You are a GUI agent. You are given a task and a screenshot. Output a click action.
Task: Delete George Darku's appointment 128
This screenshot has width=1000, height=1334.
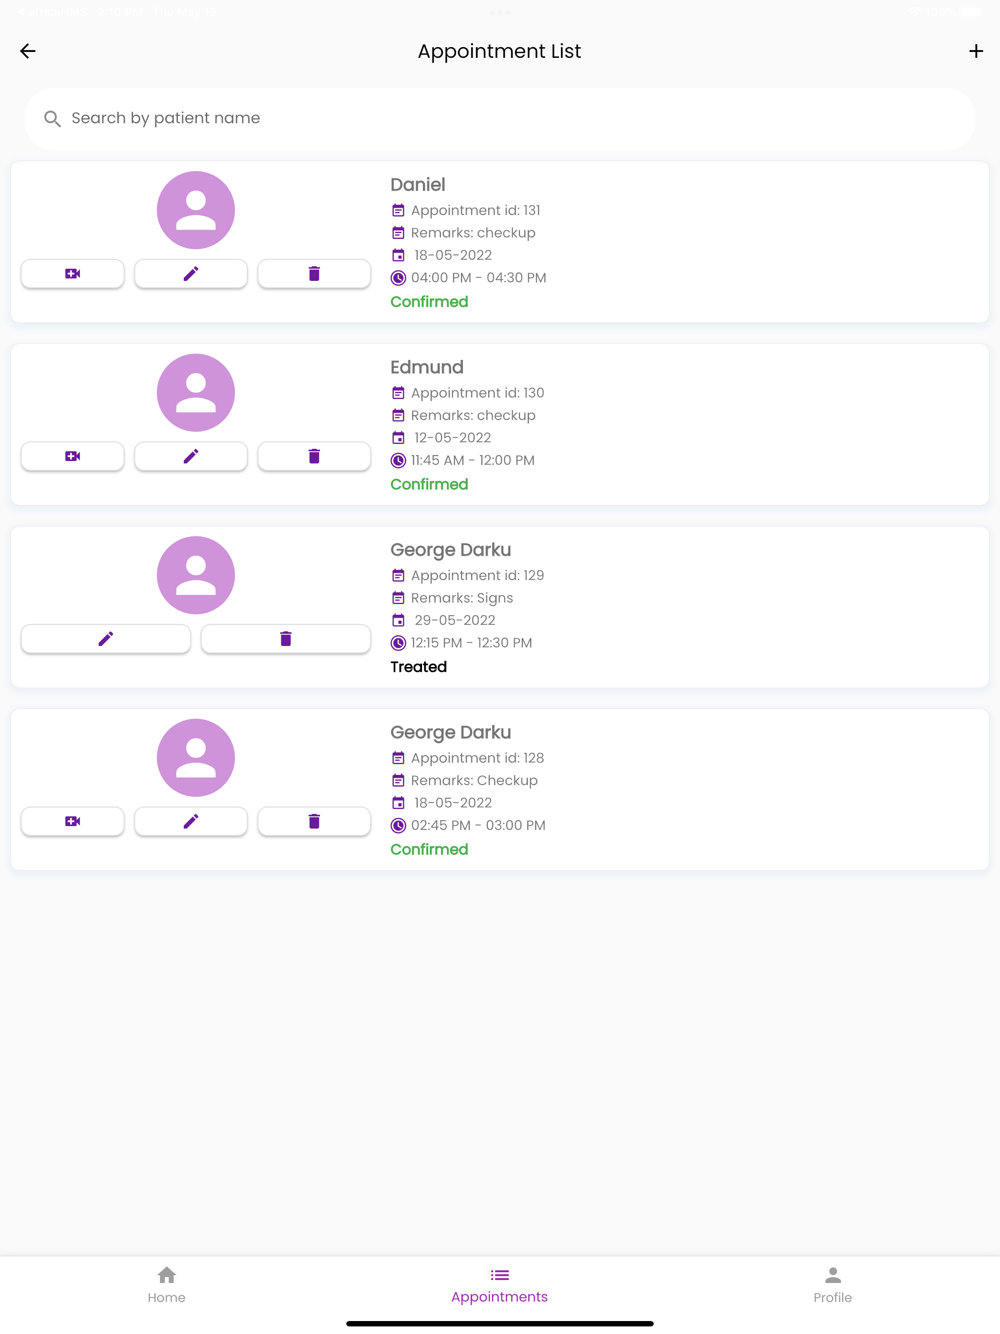314,821
